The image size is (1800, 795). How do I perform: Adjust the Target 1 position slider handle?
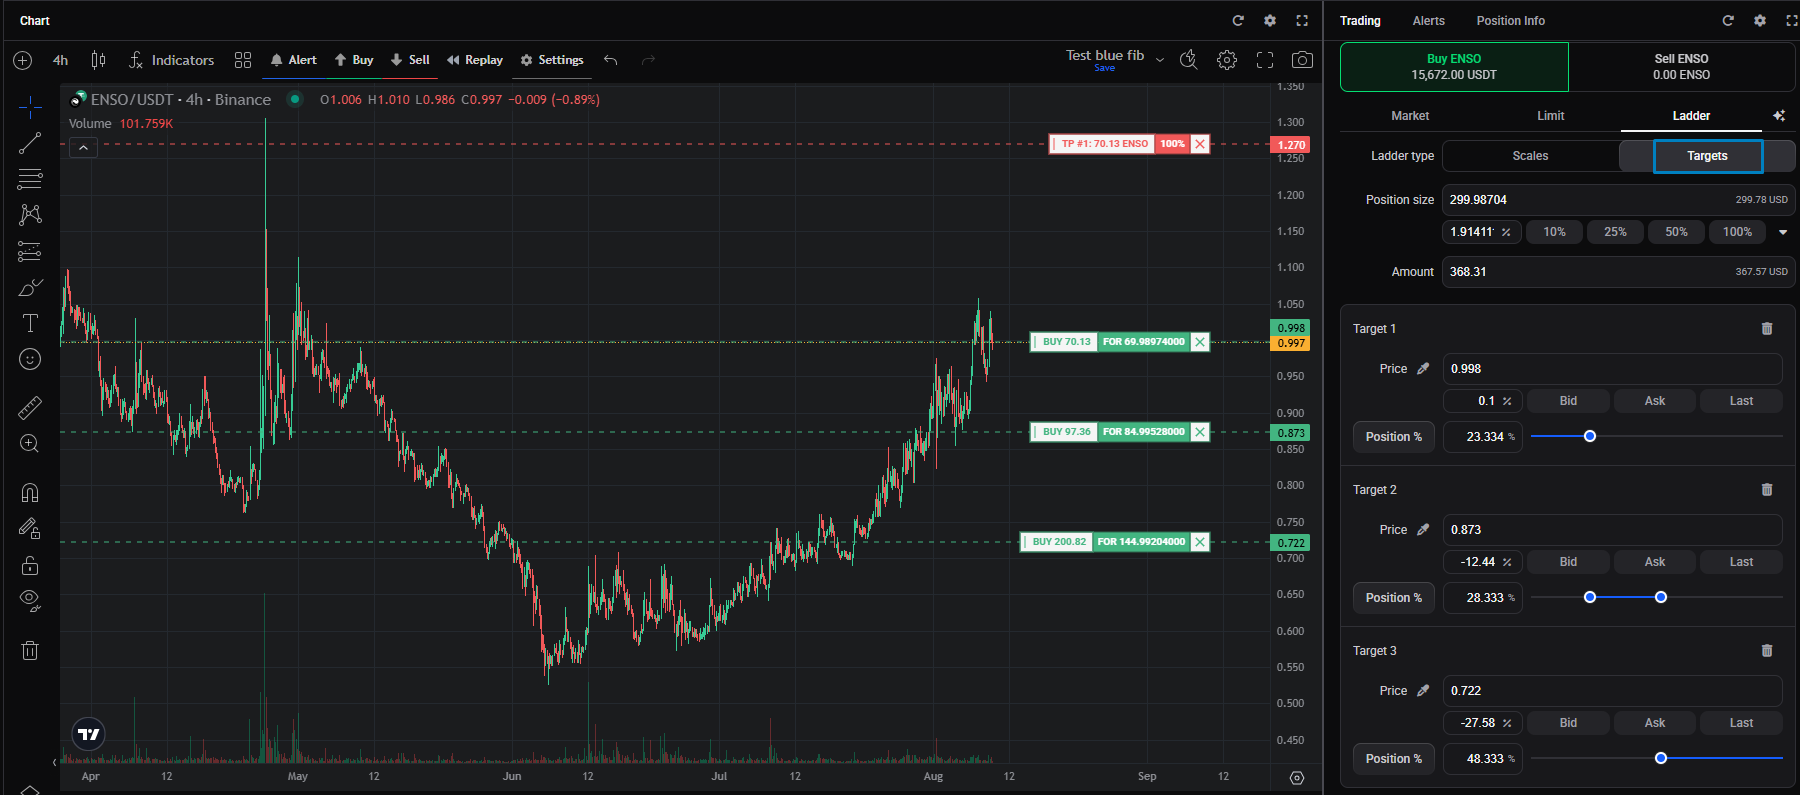point(1590,436)
